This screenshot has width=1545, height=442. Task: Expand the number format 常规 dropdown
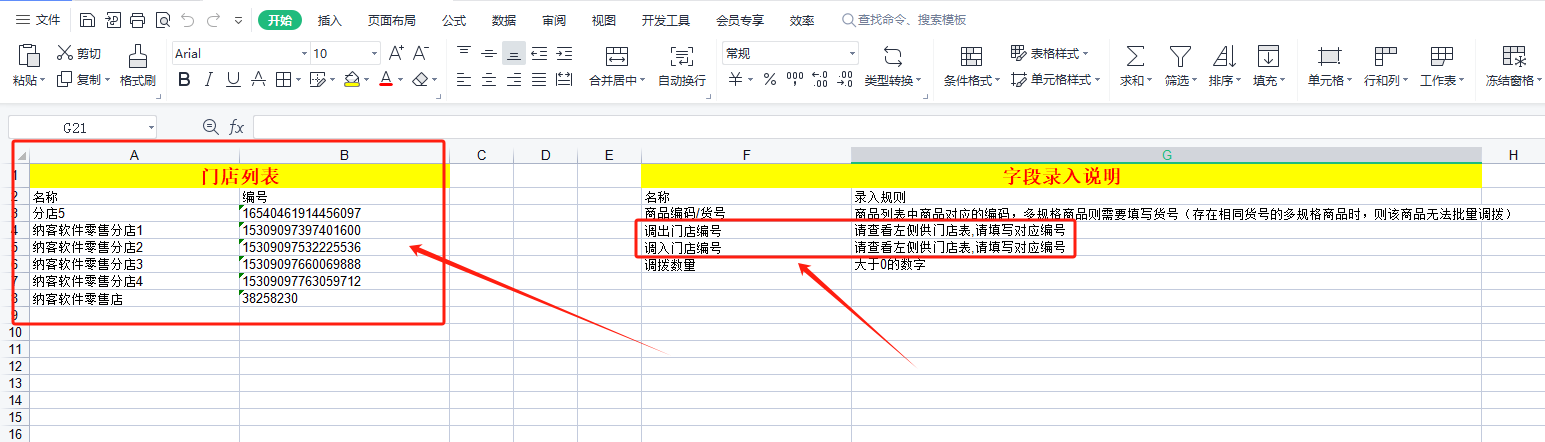852,54
